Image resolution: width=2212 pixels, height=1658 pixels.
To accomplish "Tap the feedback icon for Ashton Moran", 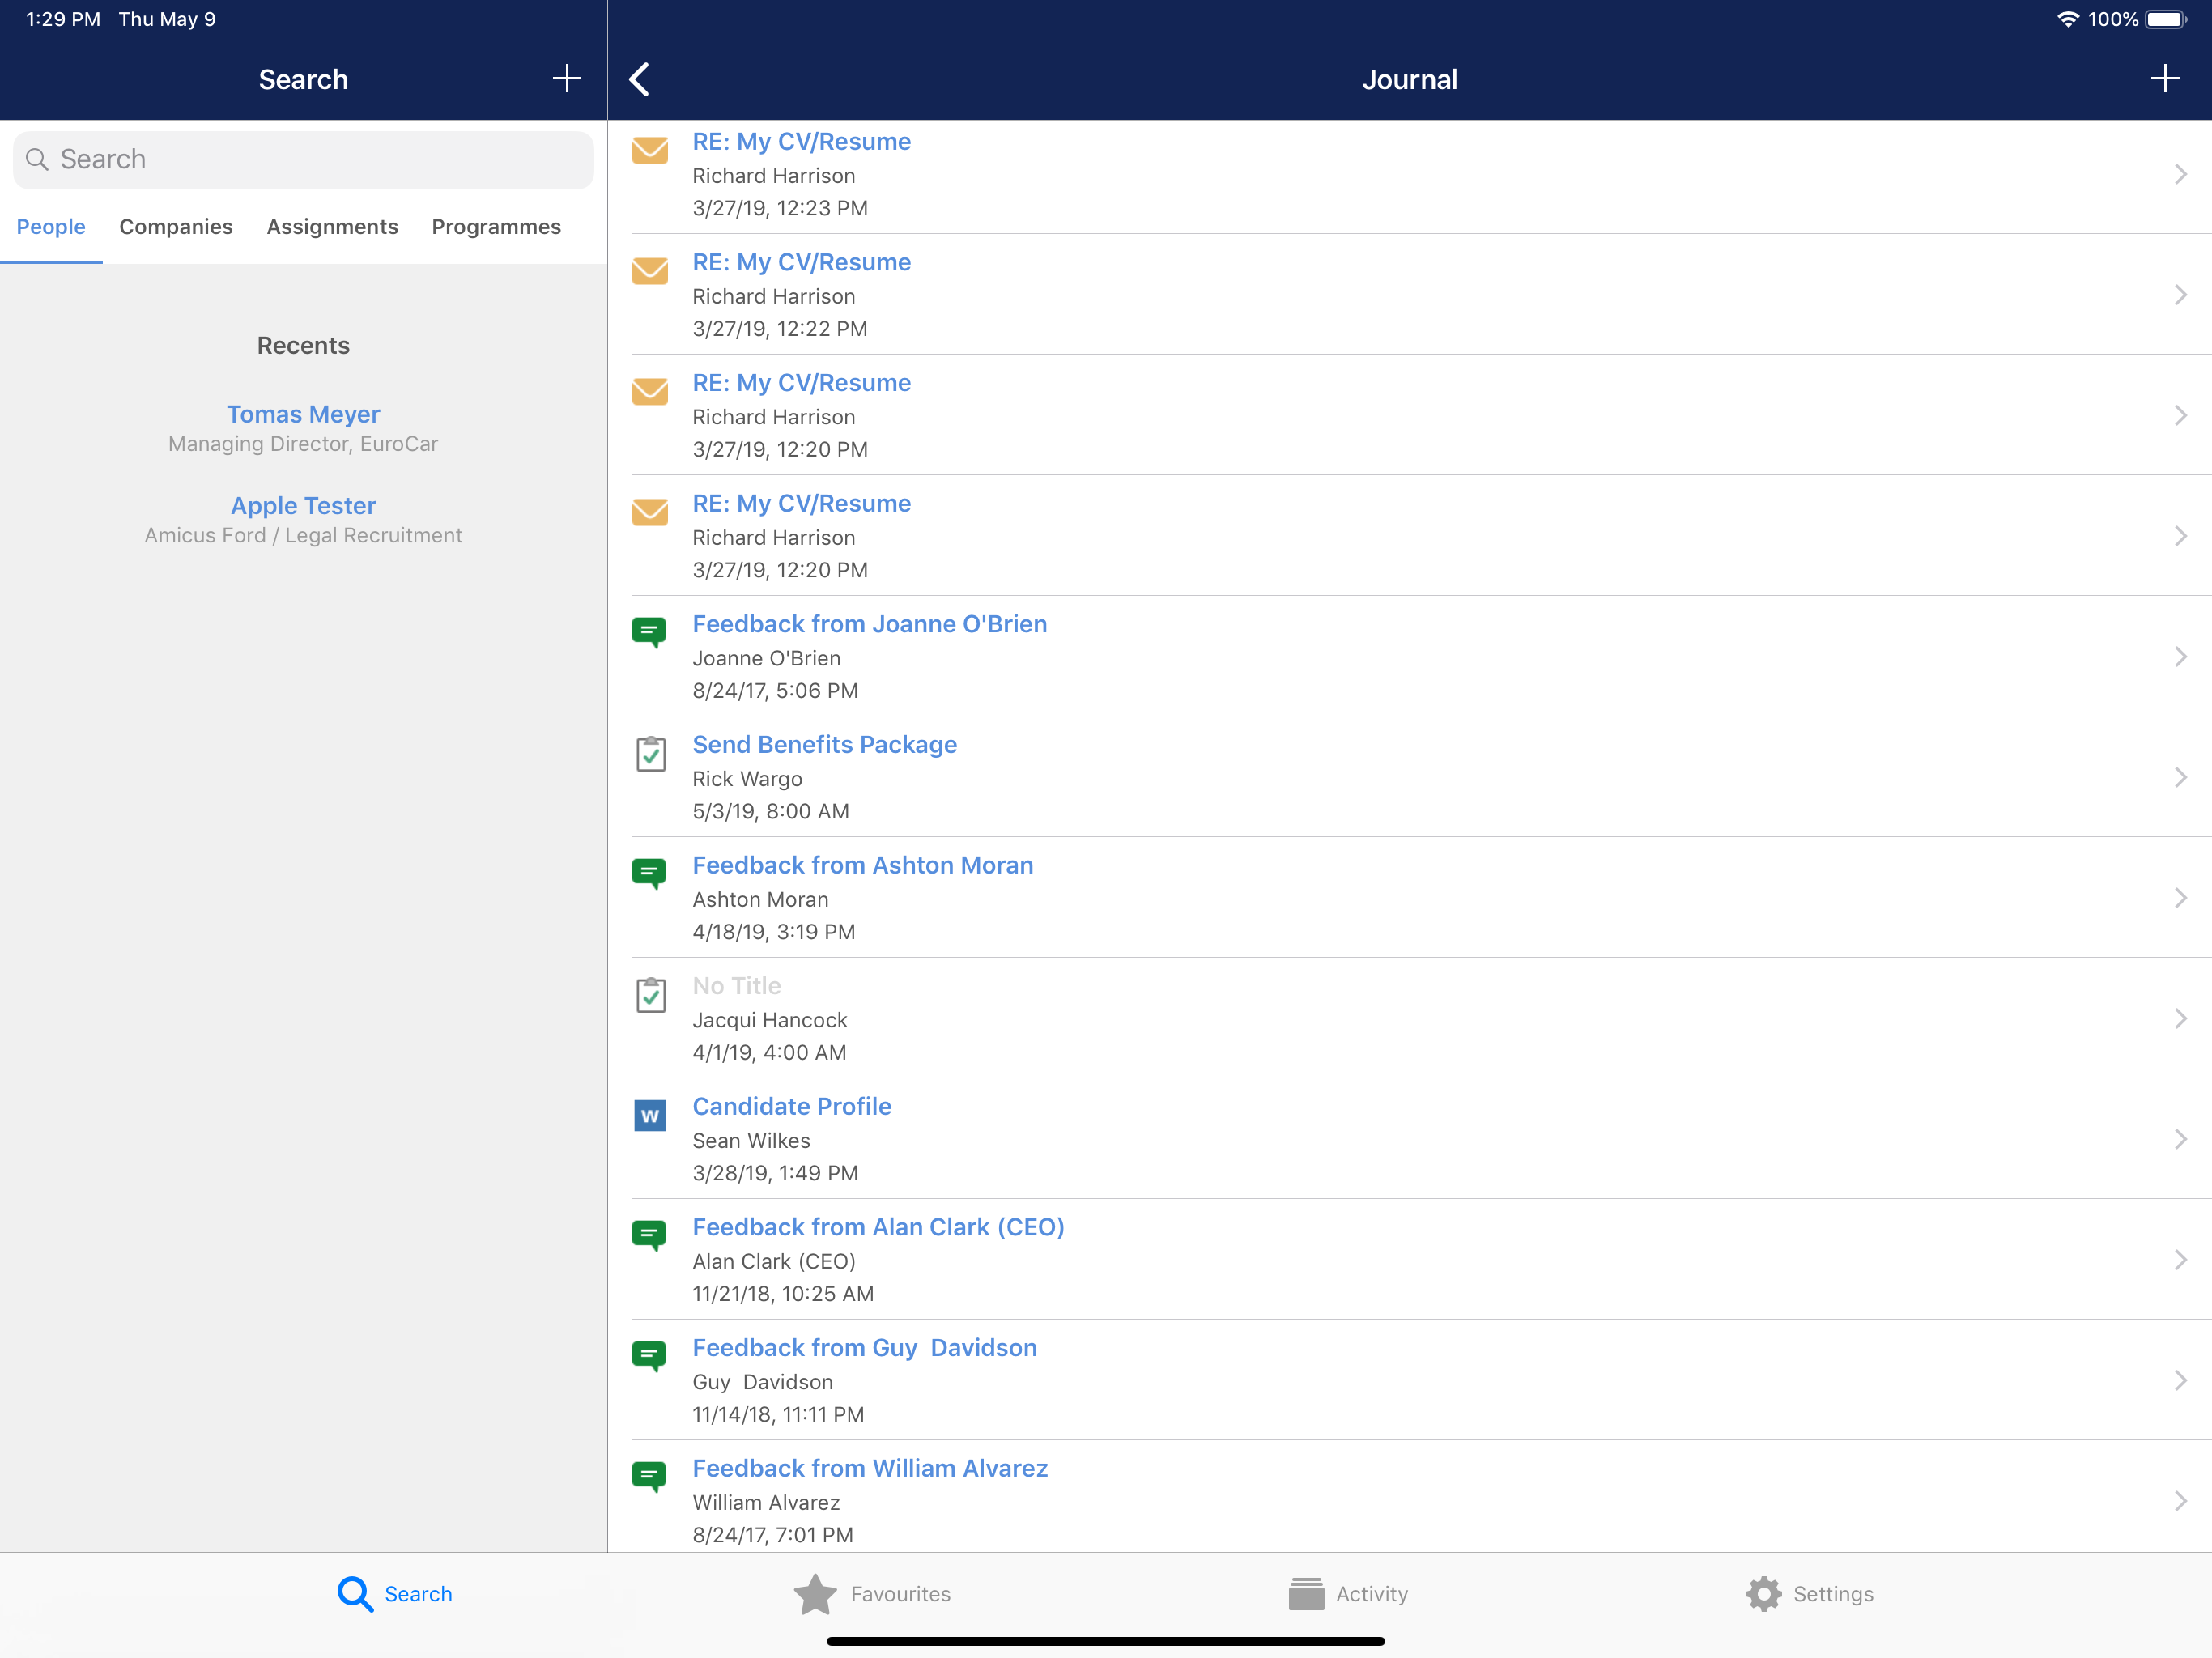I will (x=650, y=874).
